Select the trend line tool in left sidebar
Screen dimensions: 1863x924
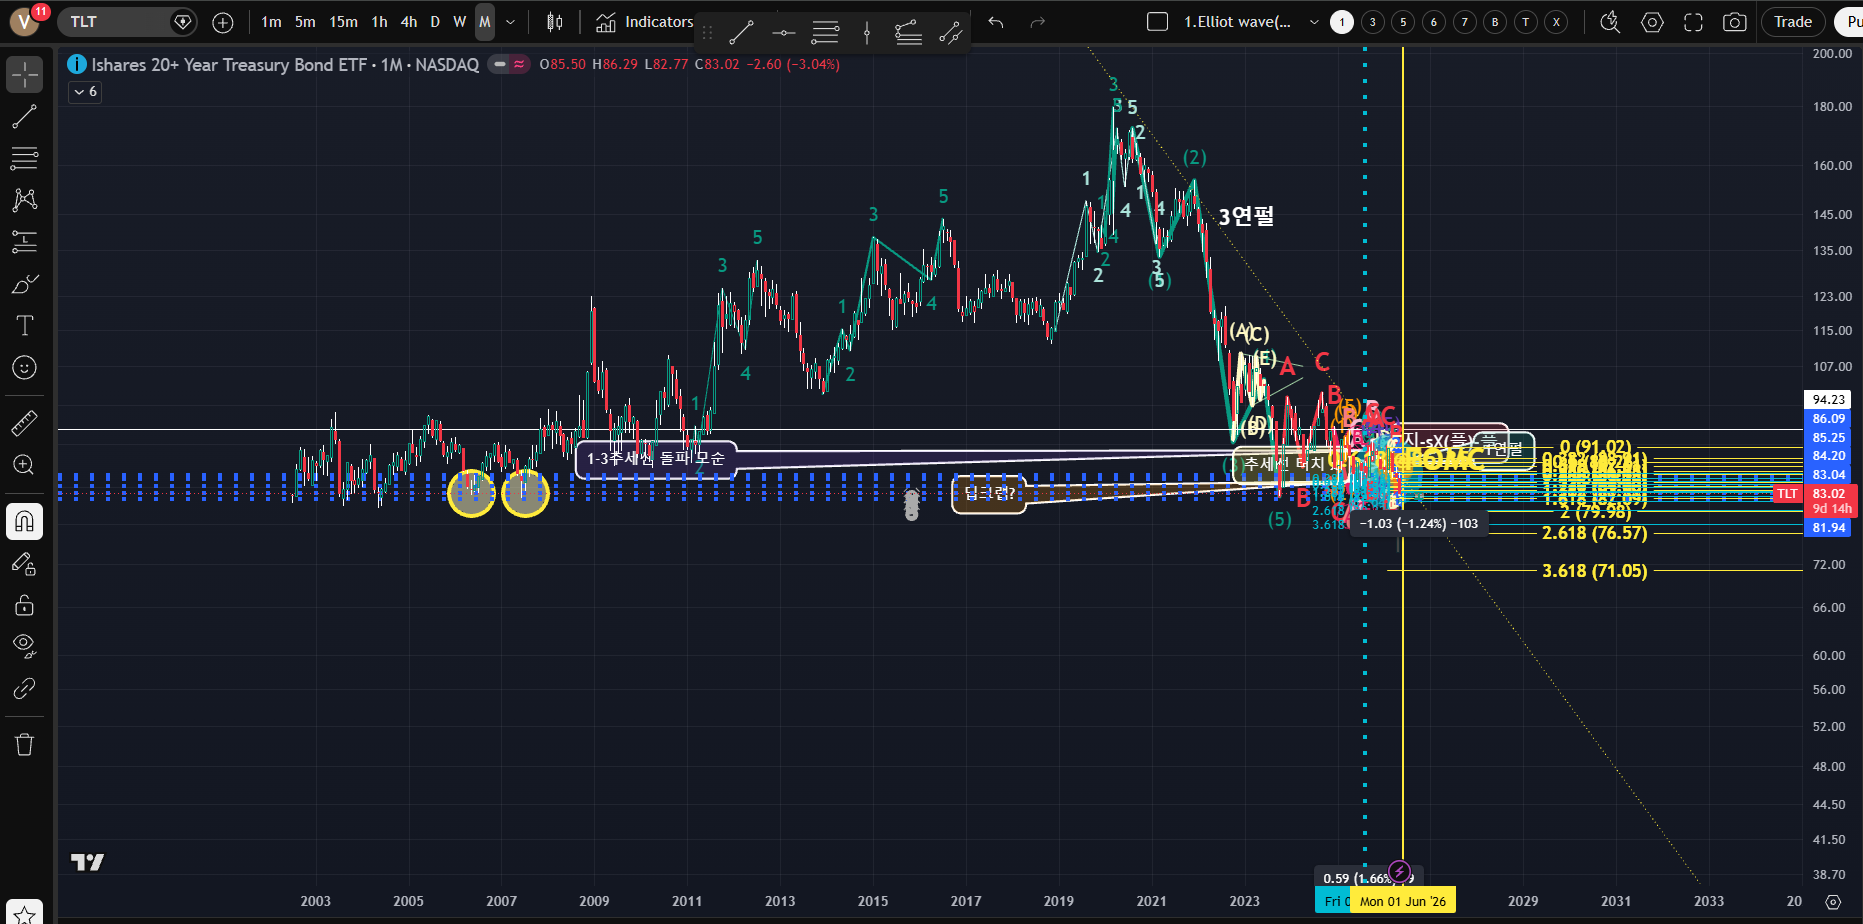pyautogui.click(x=25, y=116)
